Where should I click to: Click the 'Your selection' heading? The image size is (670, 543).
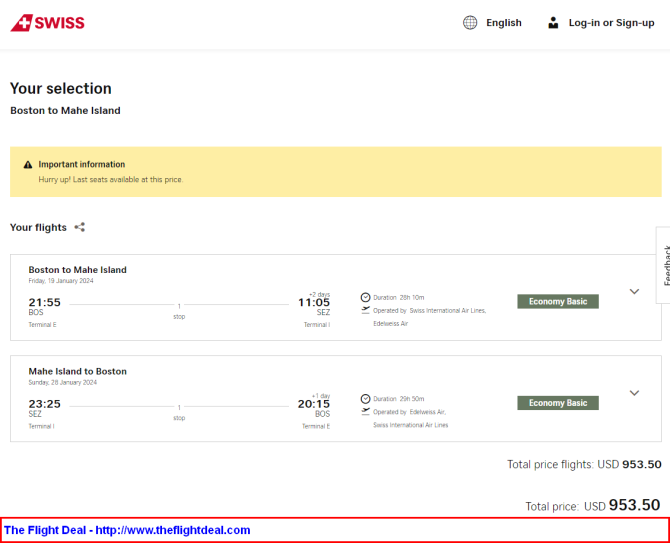click(61, 88)
